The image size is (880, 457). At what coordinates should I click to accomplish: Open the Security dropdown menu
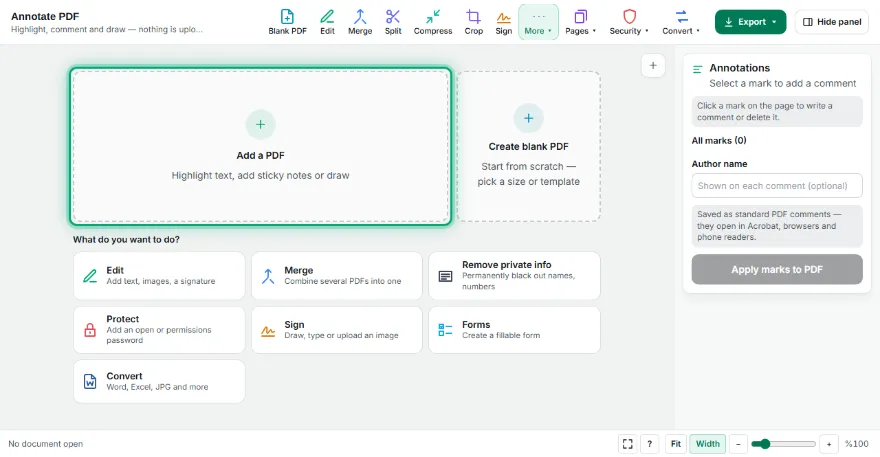(629, 22)
